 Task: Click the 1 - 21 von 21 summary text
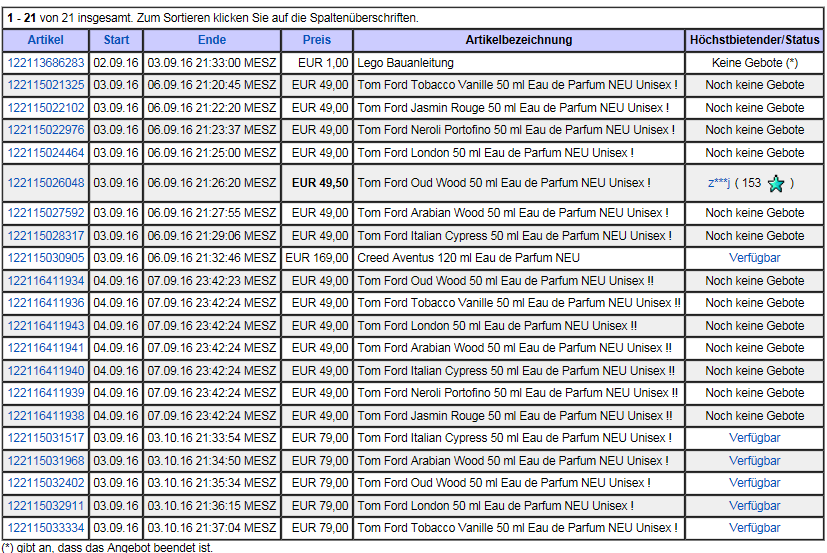pyautogui.click(x=213, y=18)
